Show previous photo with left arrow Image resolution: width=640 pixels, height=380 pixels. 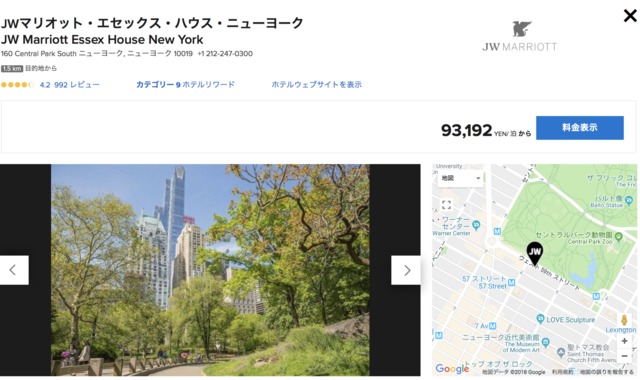14,270
